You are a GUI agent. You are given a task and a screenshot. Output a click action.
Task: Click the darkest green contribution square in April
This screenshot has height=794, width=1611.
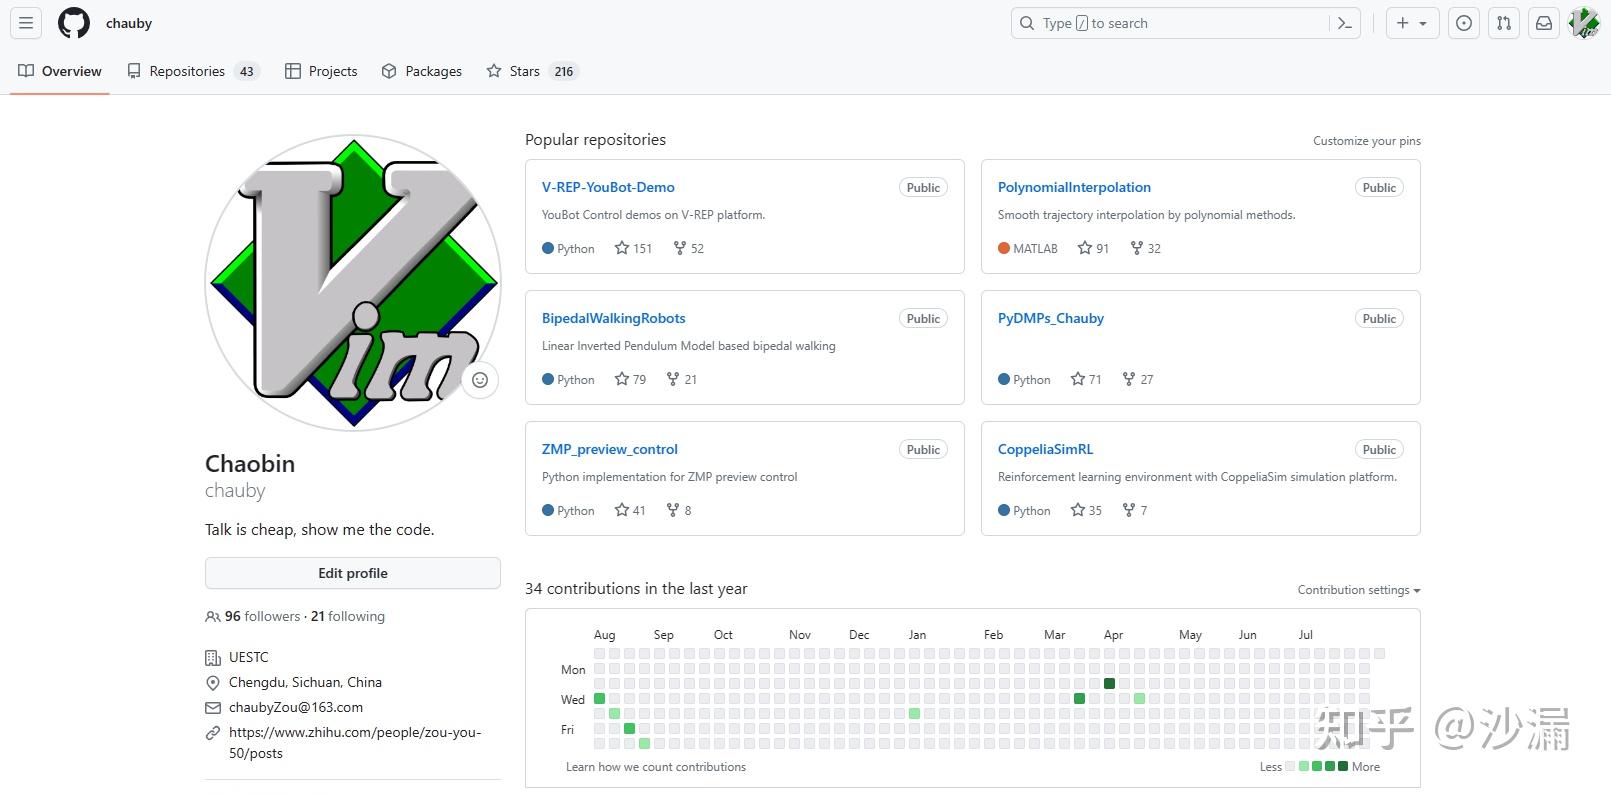click(1109, 683)
